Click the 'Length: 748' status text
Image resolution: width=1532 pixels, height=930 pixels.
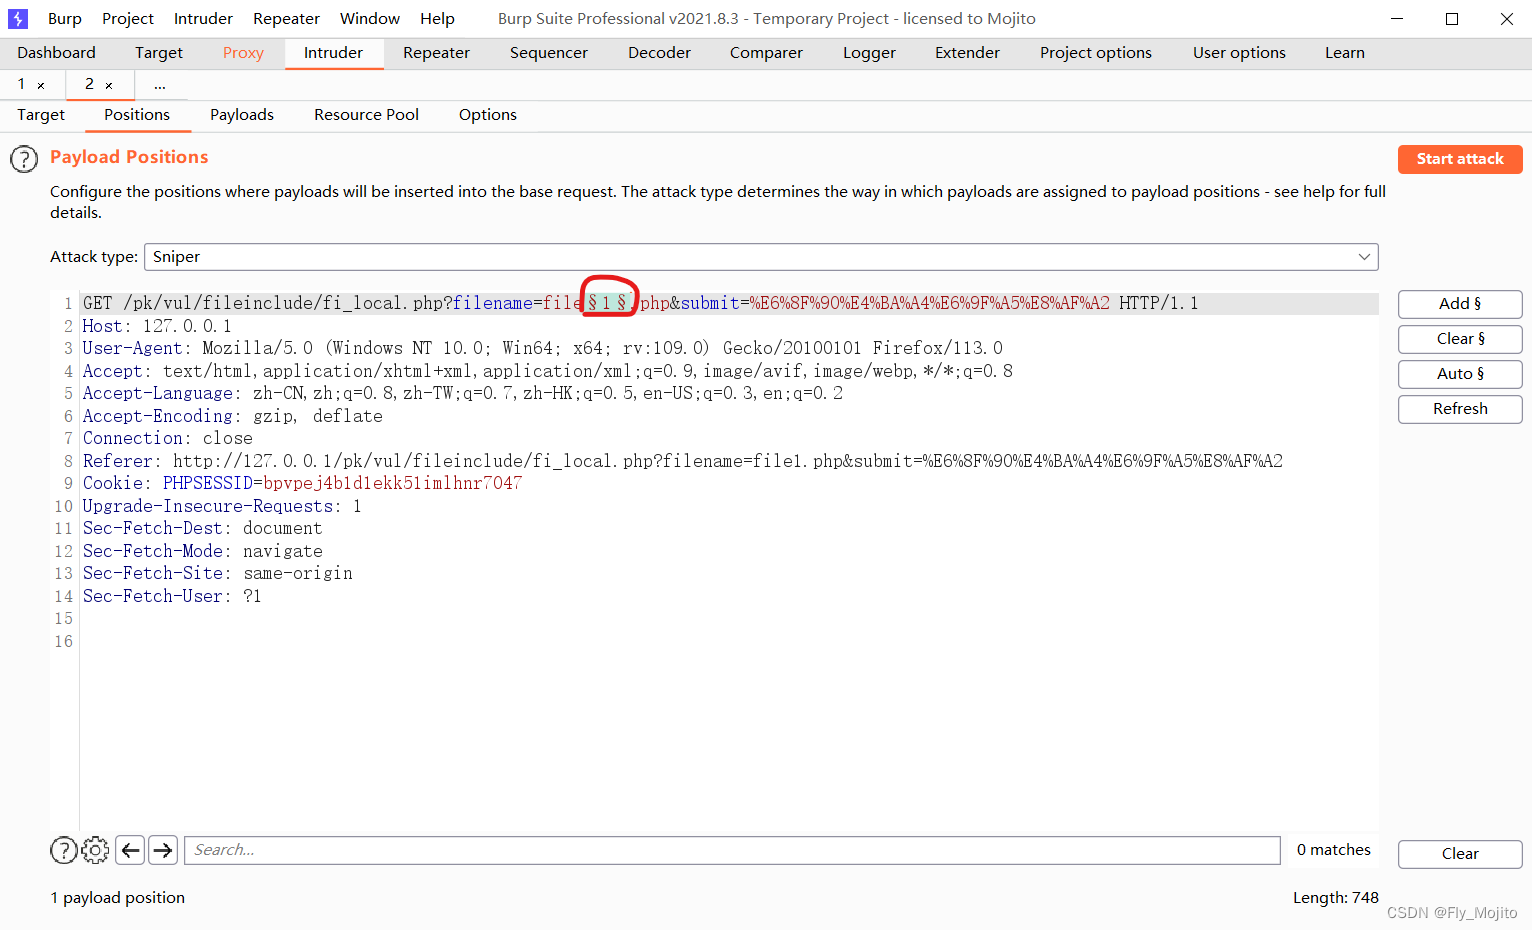1336,898
